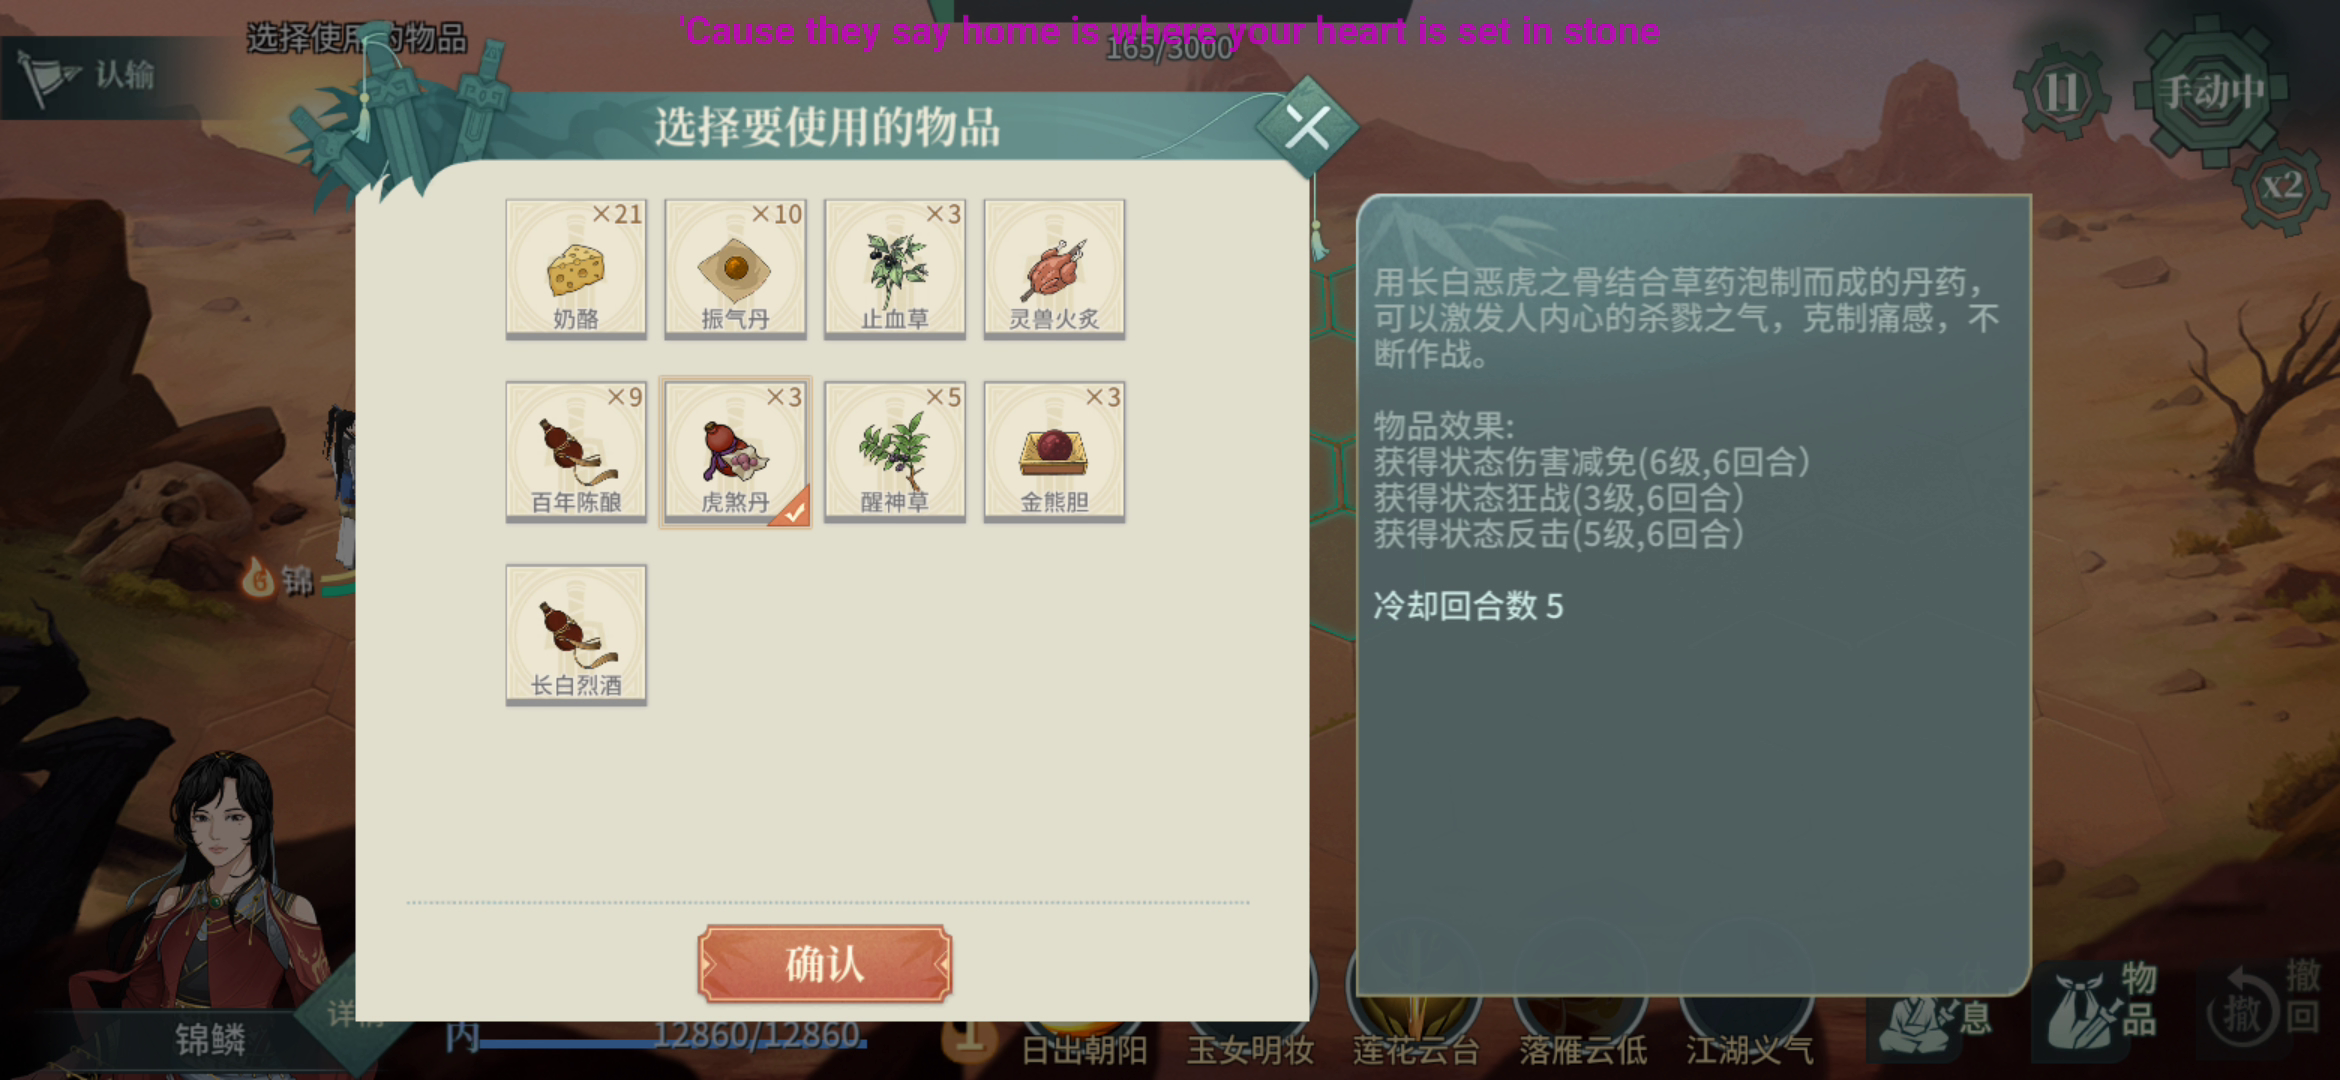Close the item selection dialog
The width and height of the screenshot is (2340, 1080).
point(1307,127)
